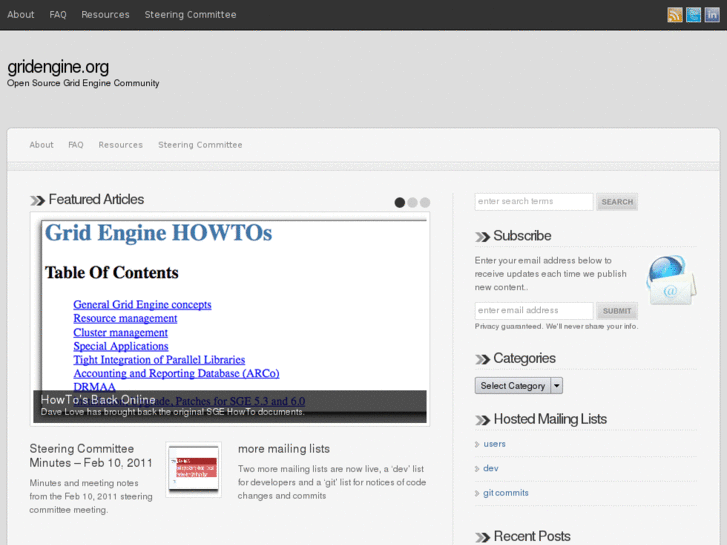Open the dev mailing list link

pos(491,468)
